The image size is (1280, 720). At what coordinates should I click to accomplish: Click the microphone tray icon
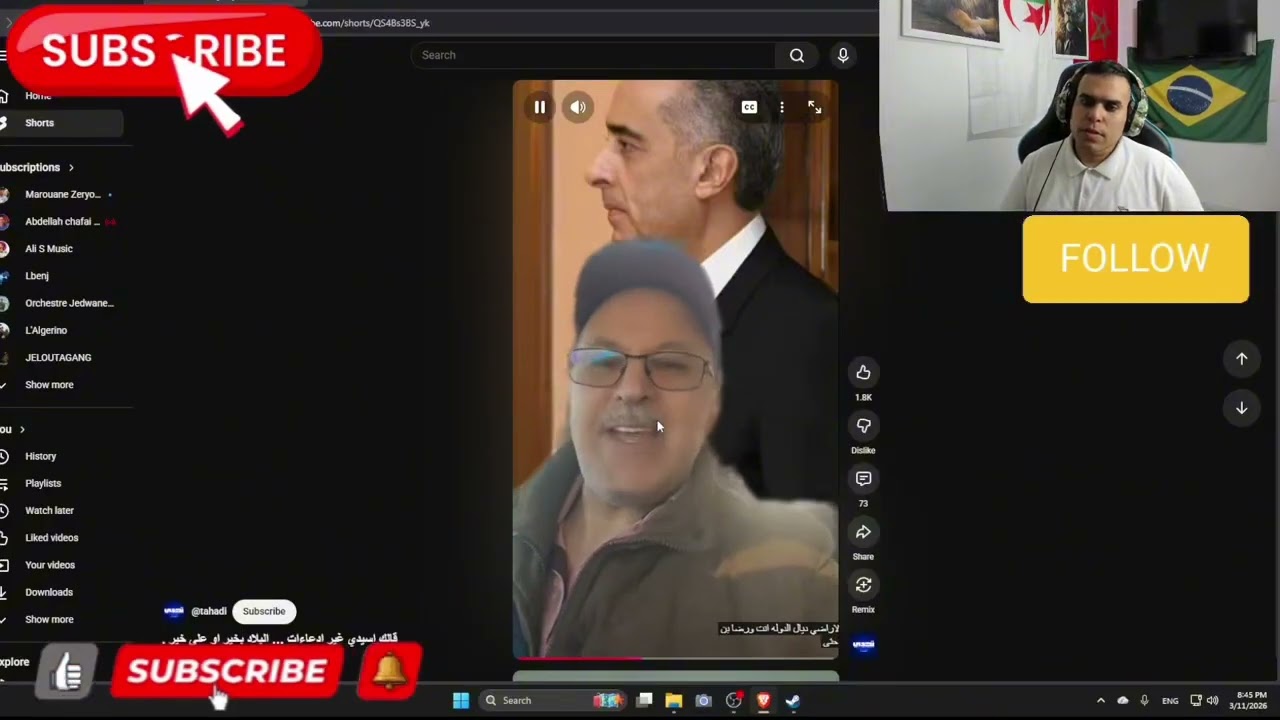[x=1144, y=700]
